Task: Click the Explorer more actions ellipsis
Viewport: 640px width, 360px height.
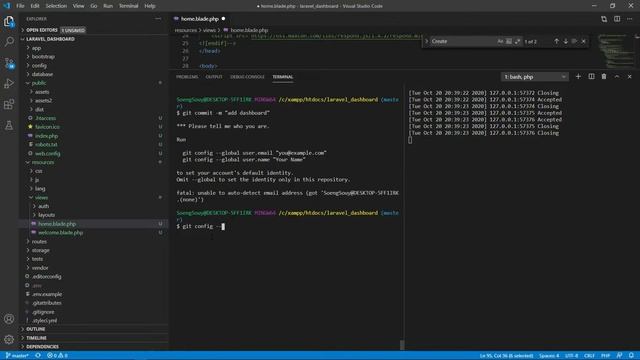Action: (x=158, y=19)
